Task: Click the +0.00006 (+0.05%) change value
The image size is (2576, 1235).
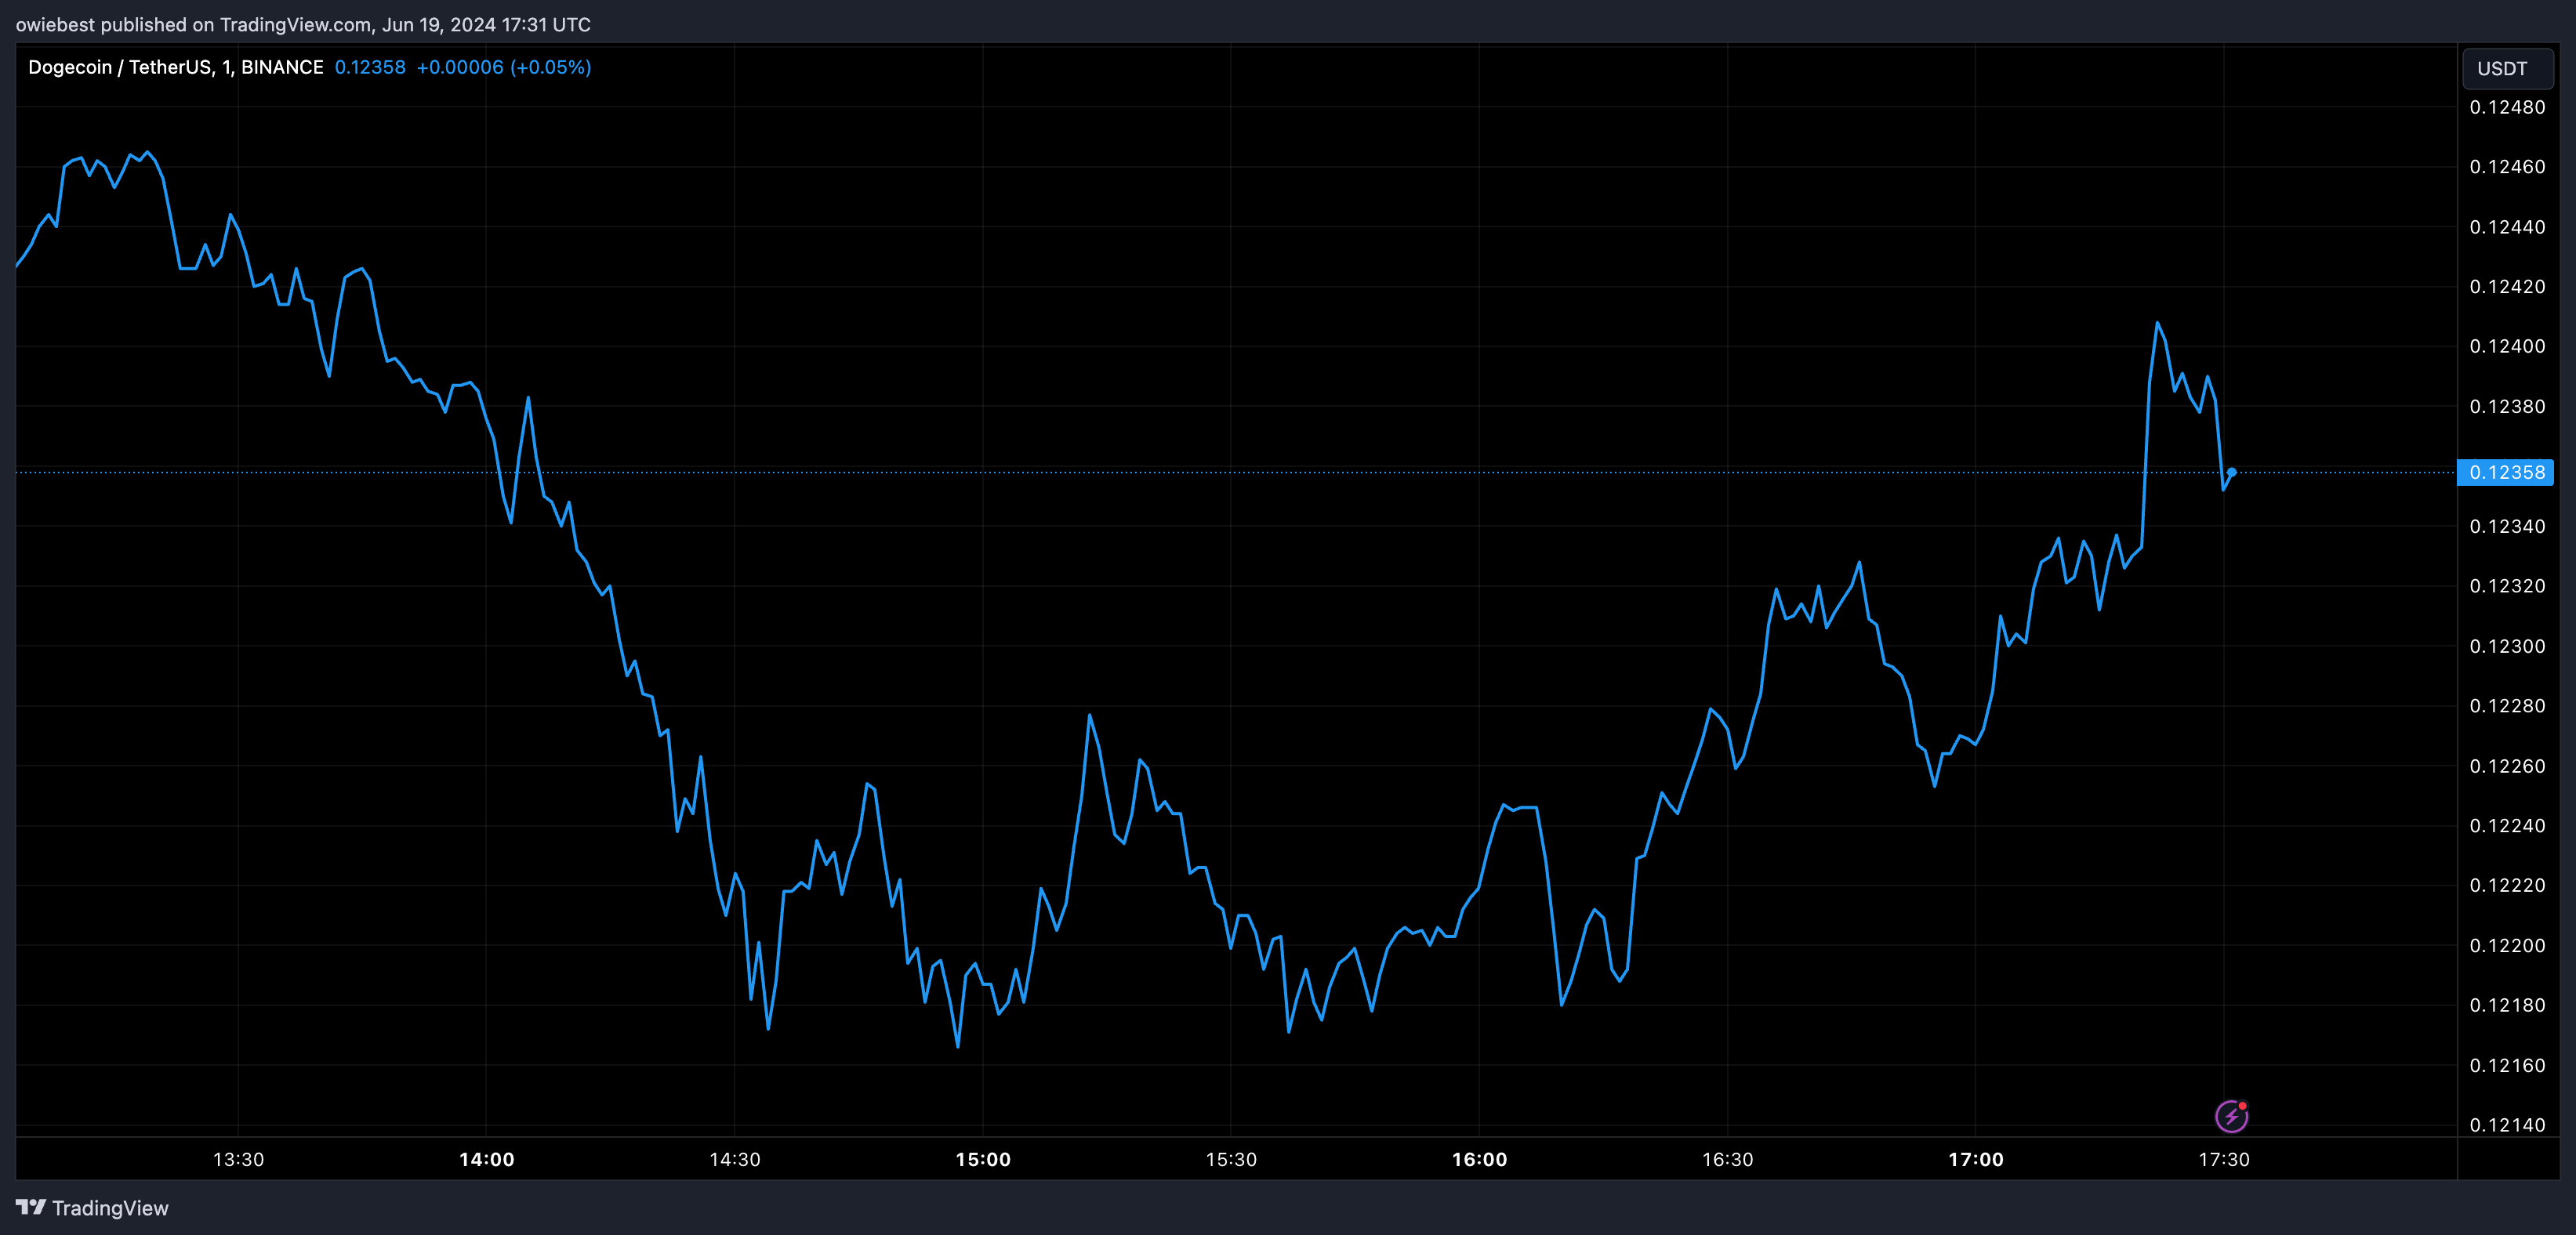Action: [503, 67]
